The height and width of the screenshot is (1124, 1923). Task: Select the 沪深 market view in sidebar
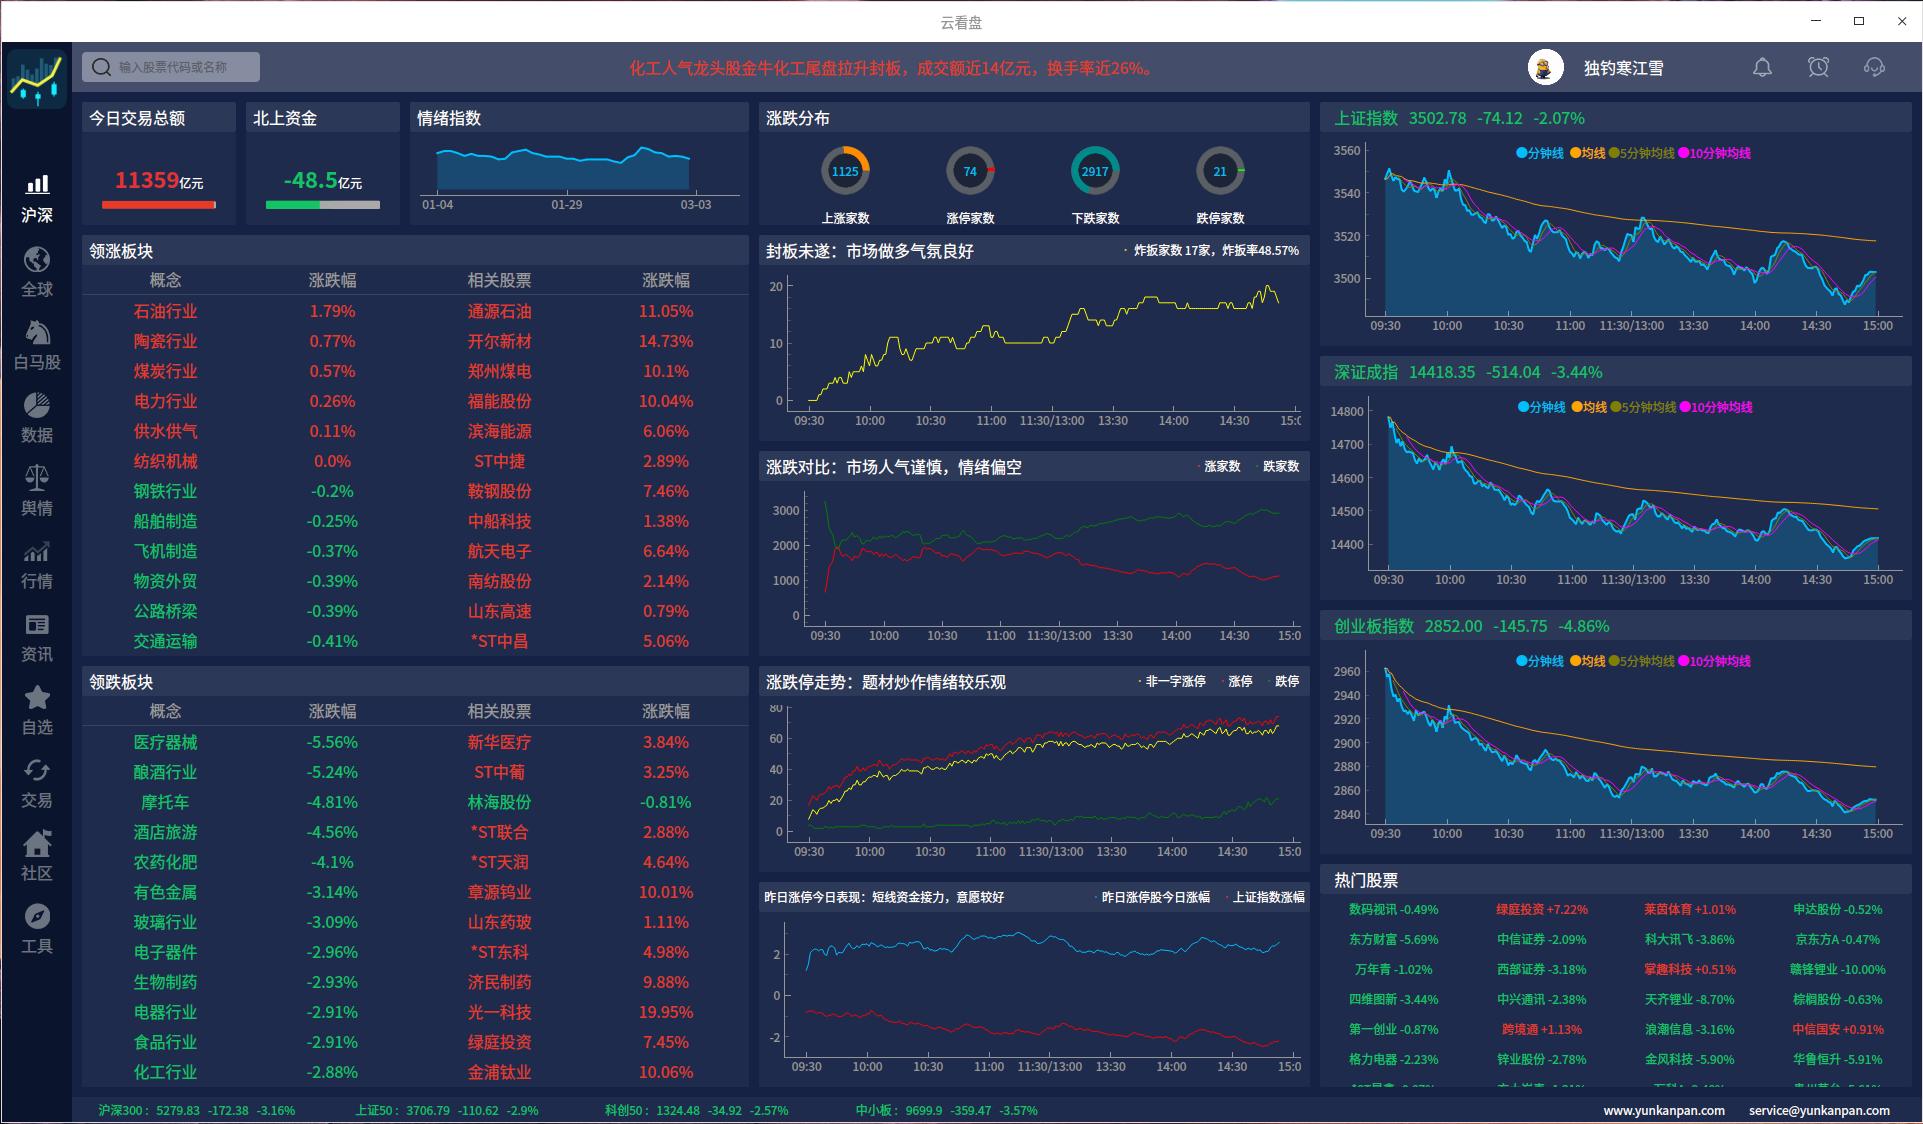pyautogui.click(x=37, y=195)
